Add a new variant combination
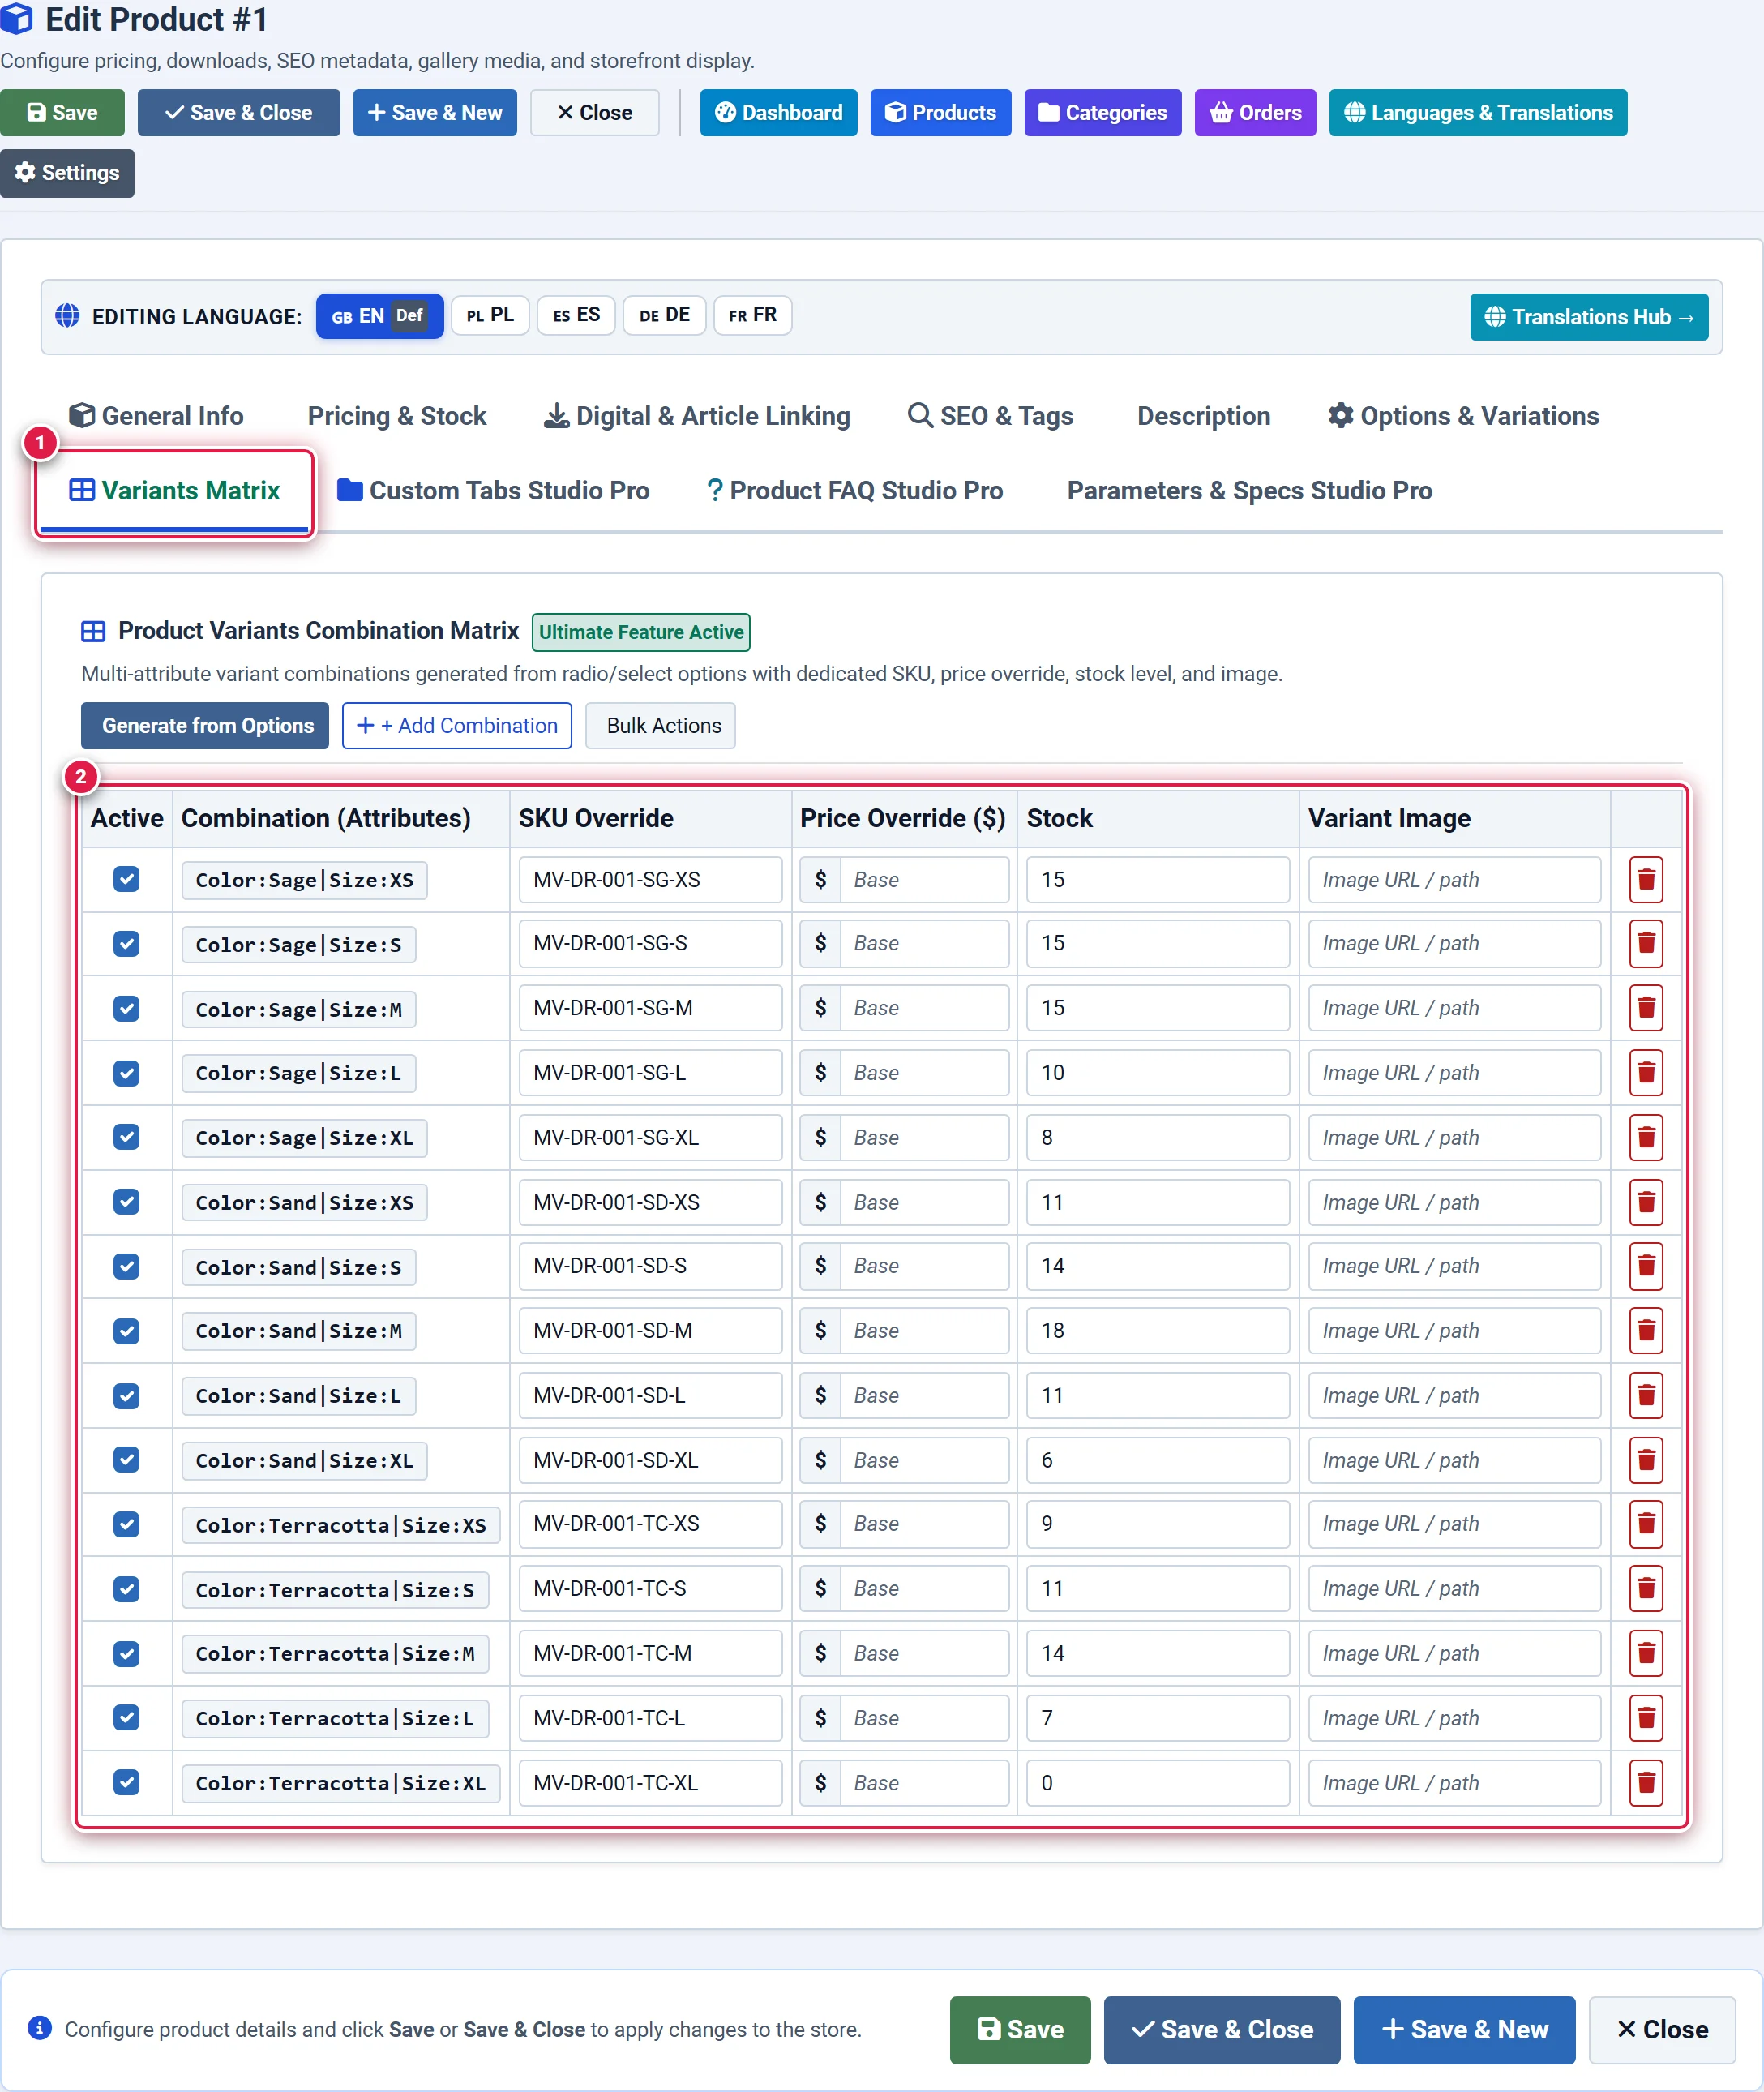Screen dimensions: 1764x2092 click(x=457, y=726)
